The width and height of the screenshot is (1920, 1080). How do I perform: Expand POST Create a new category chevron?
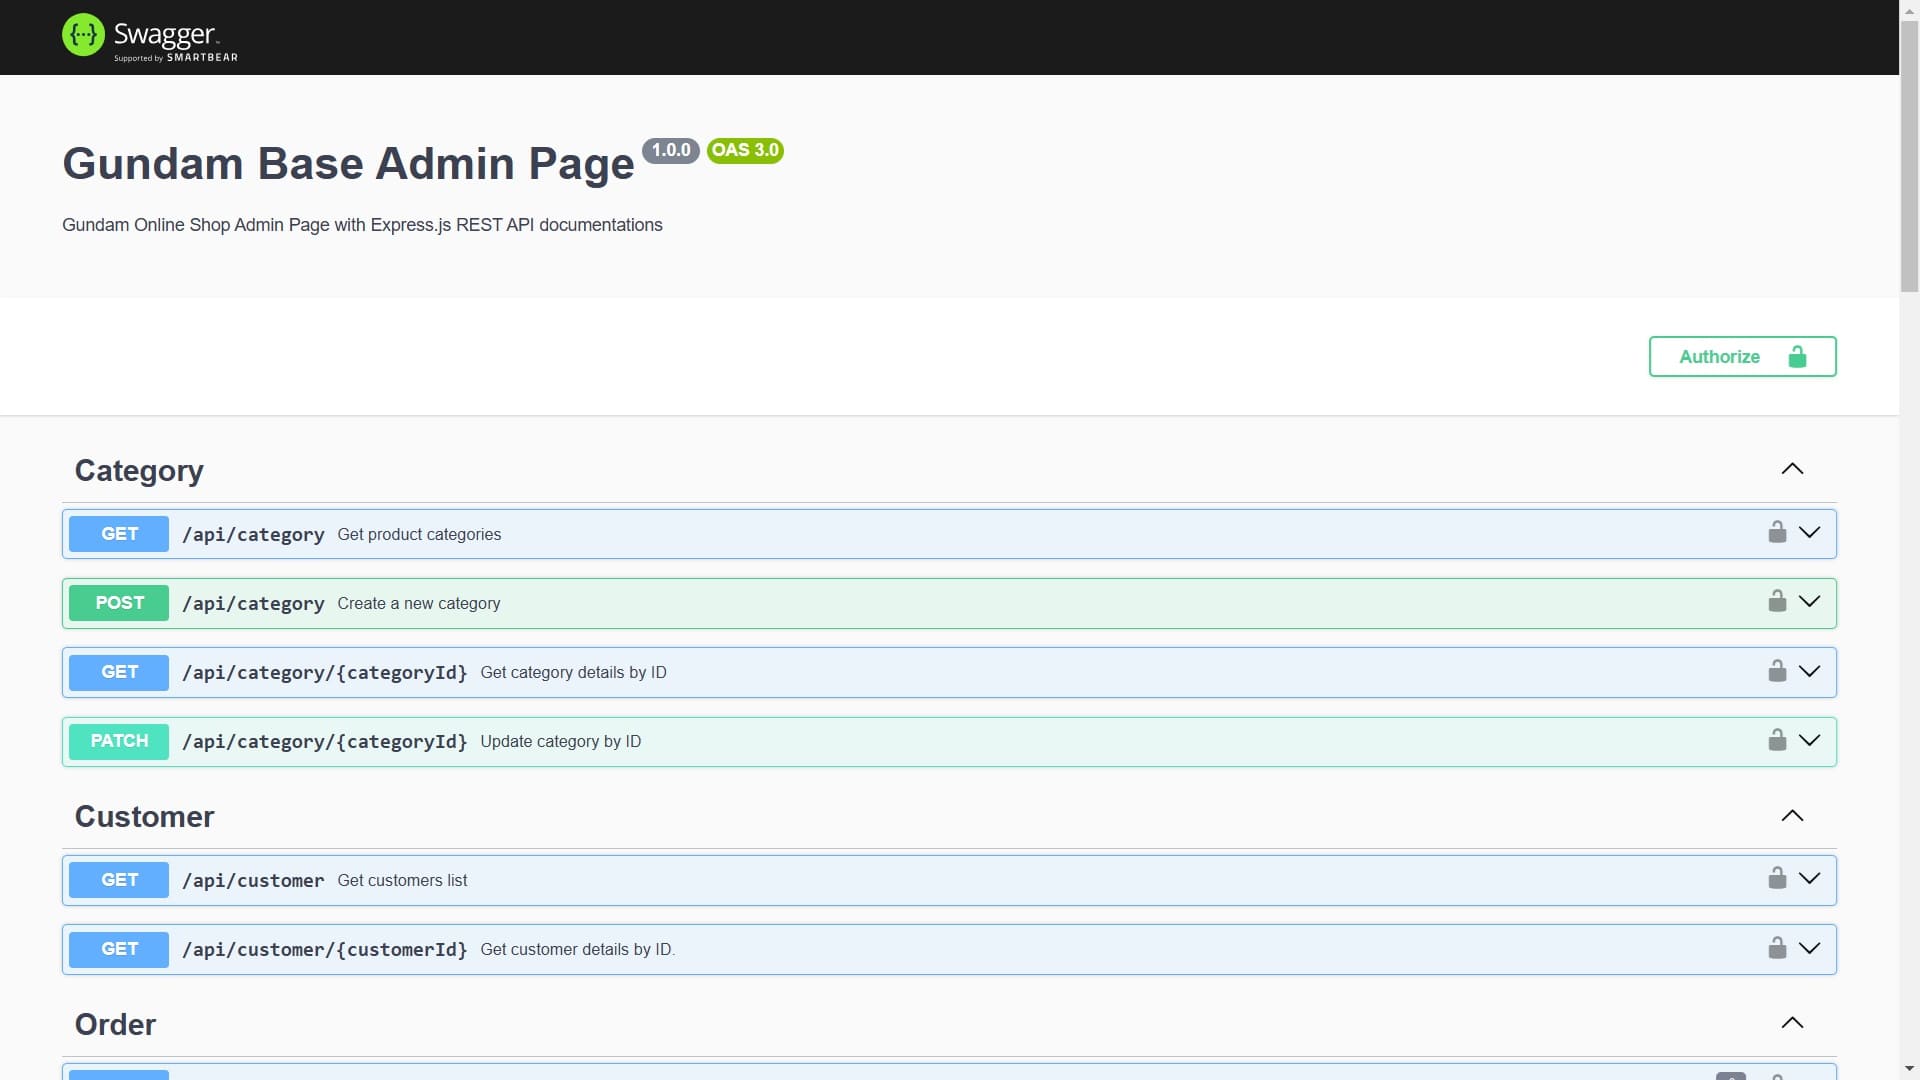pos(1809,601)
